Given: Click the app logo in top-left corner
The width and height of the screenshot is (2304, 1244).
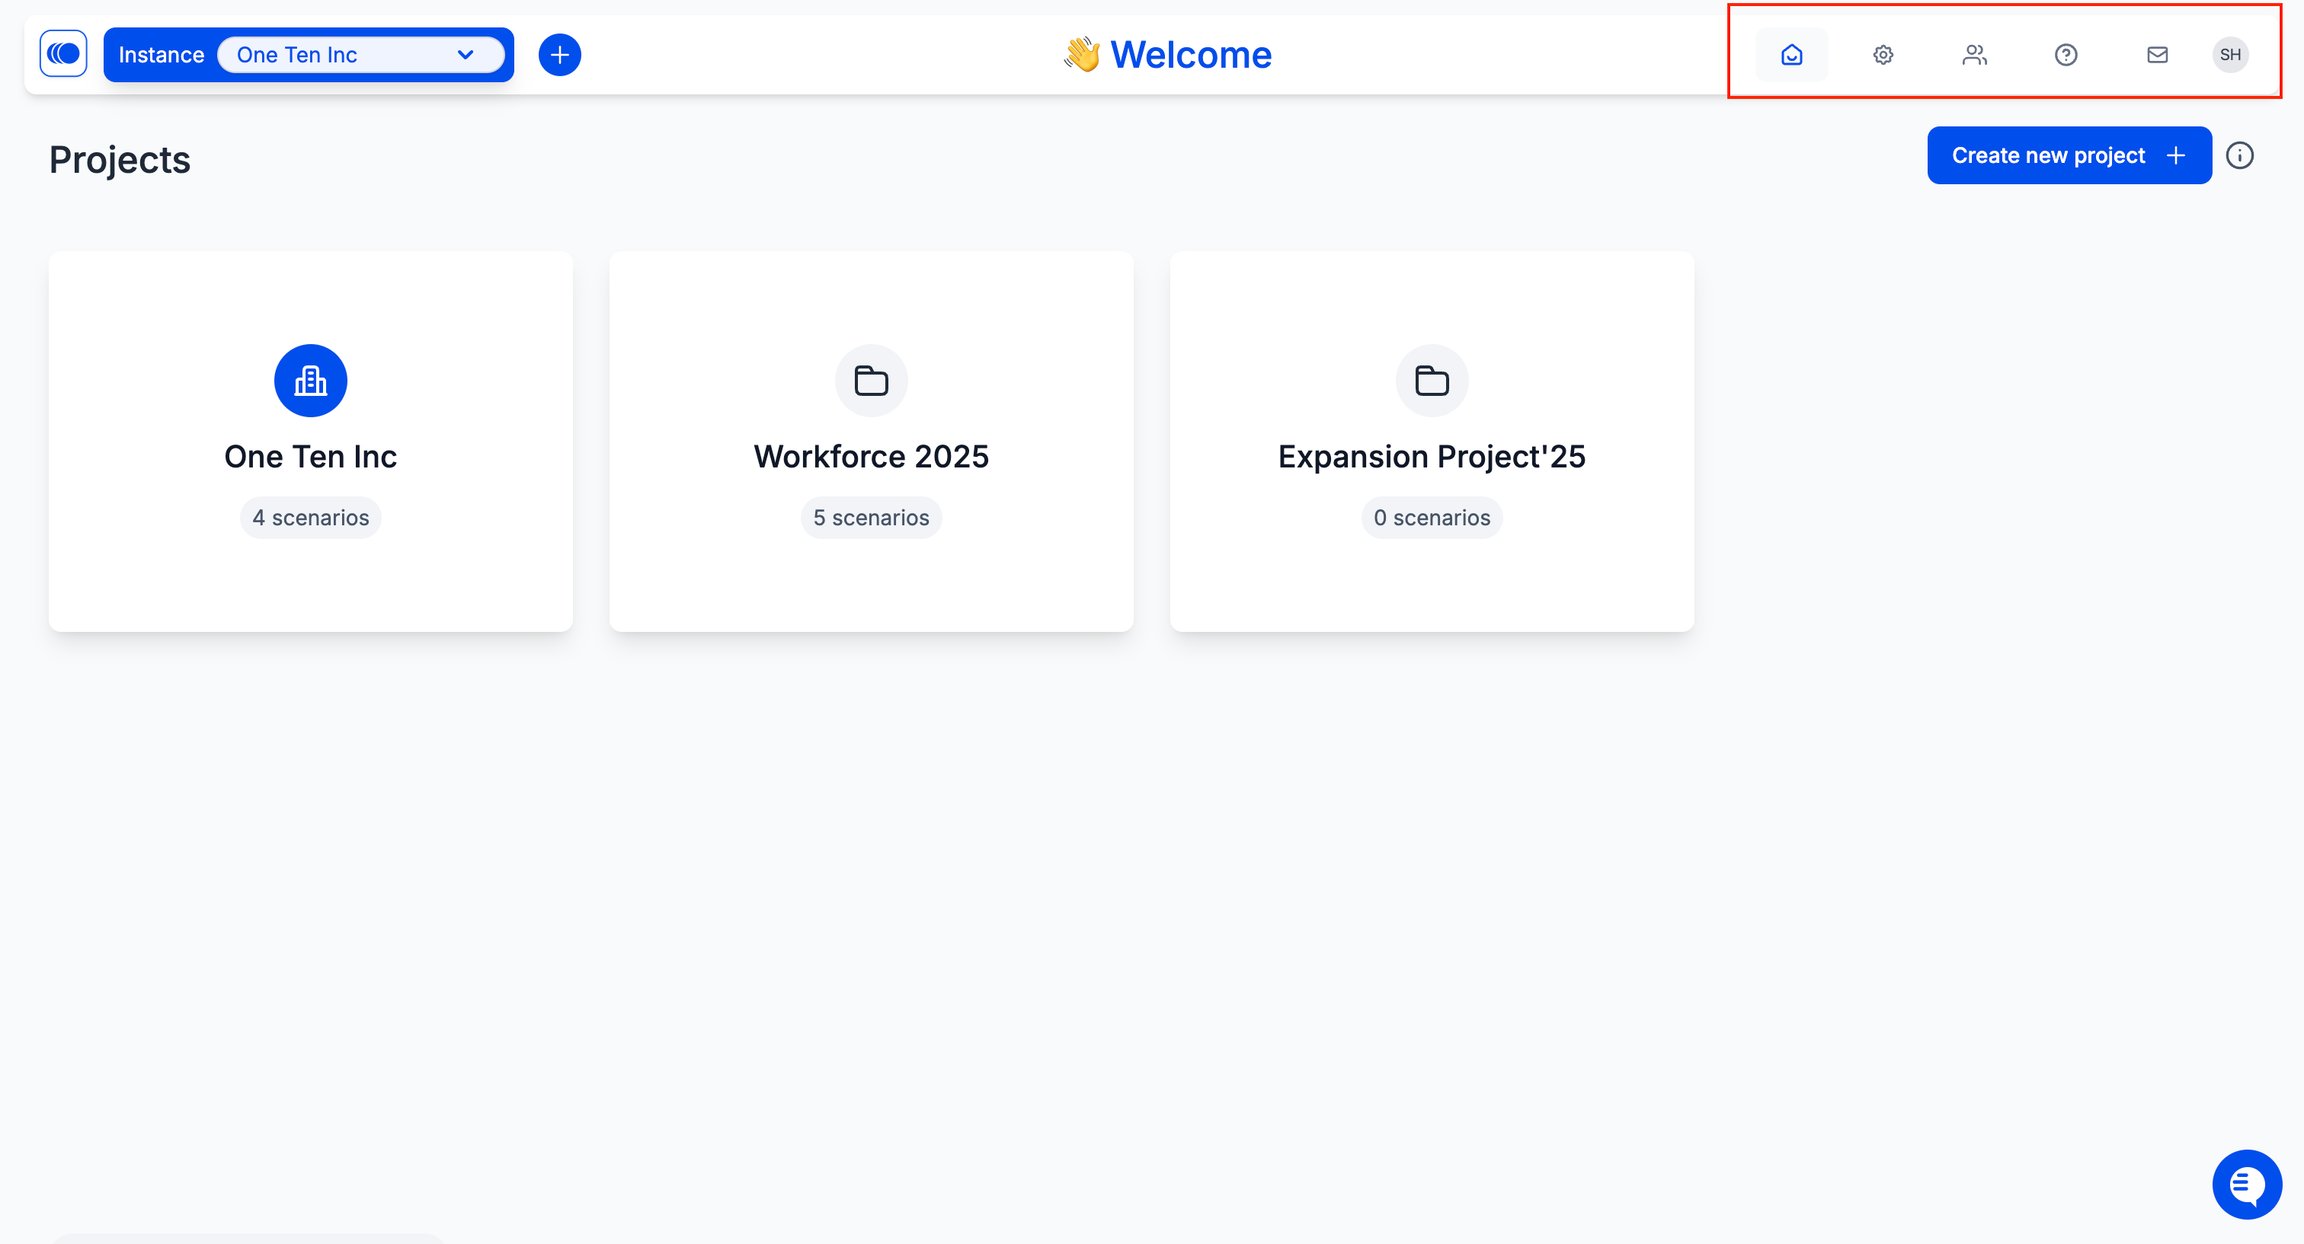Looking at the screenshot, I should 63,54.
